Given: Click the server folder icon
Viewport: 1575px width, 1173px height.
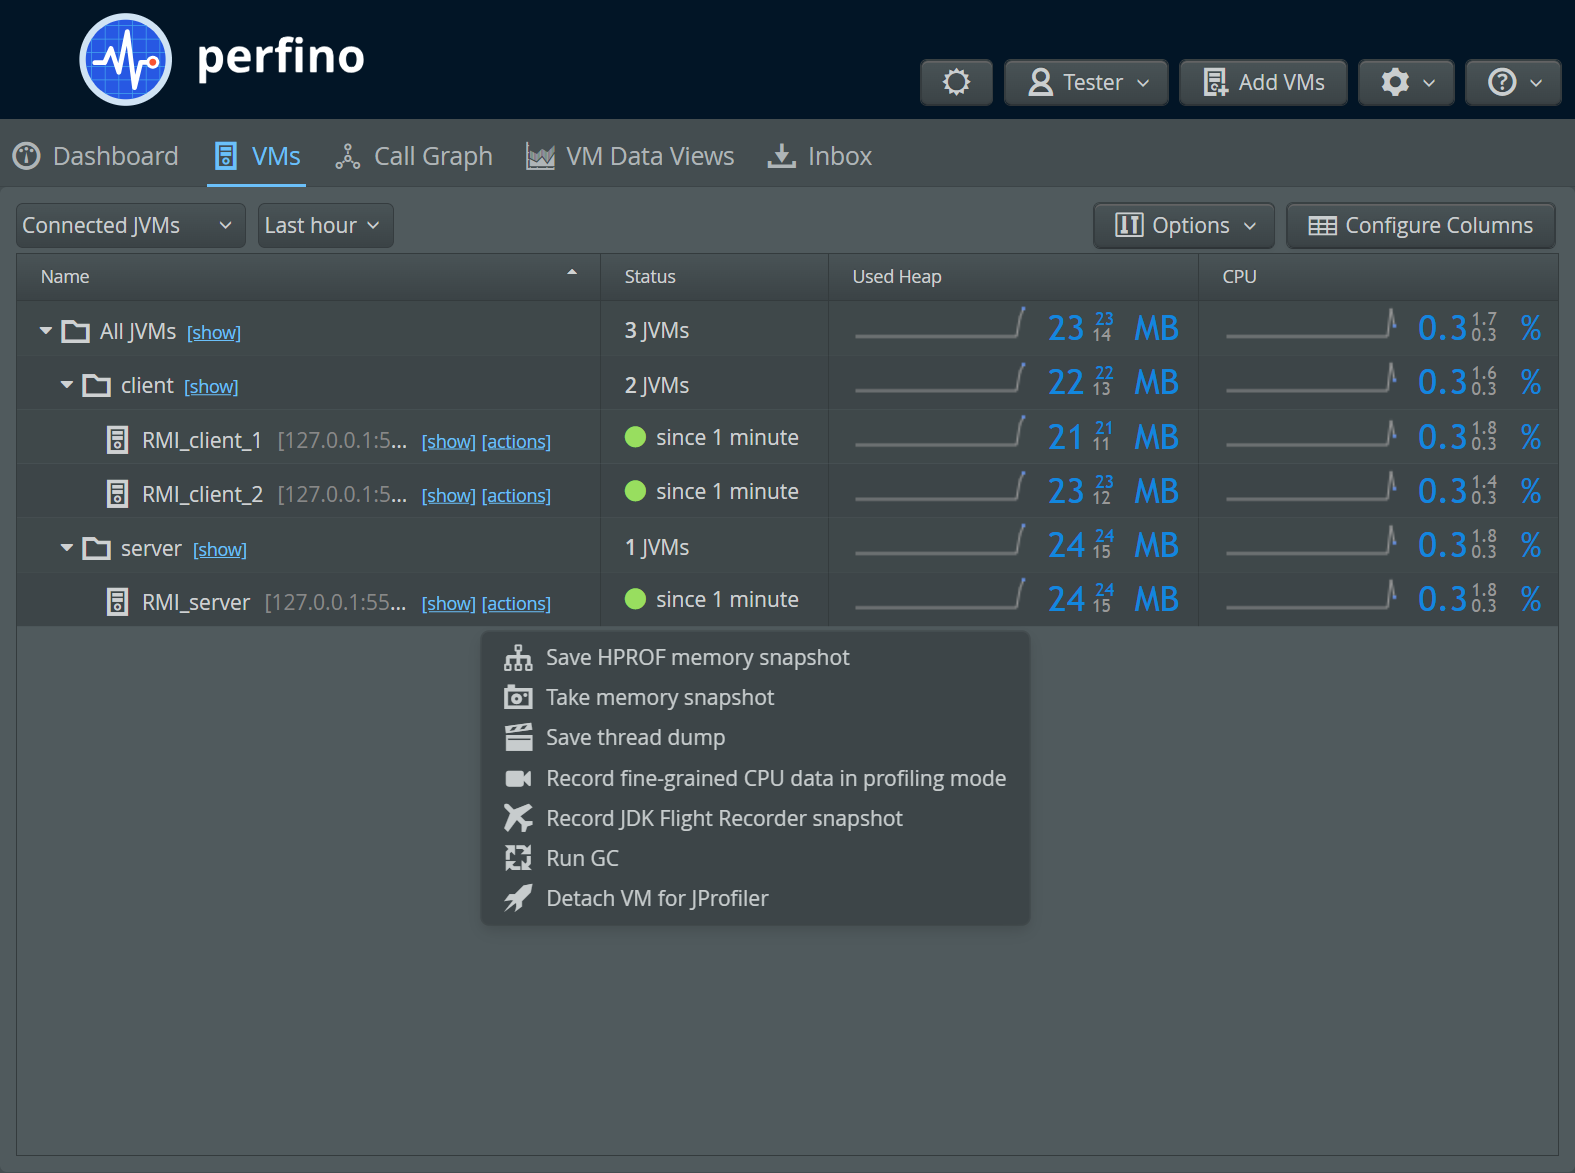Looking at the screenshot, I should pyautogui.click(x=97, y=548).
